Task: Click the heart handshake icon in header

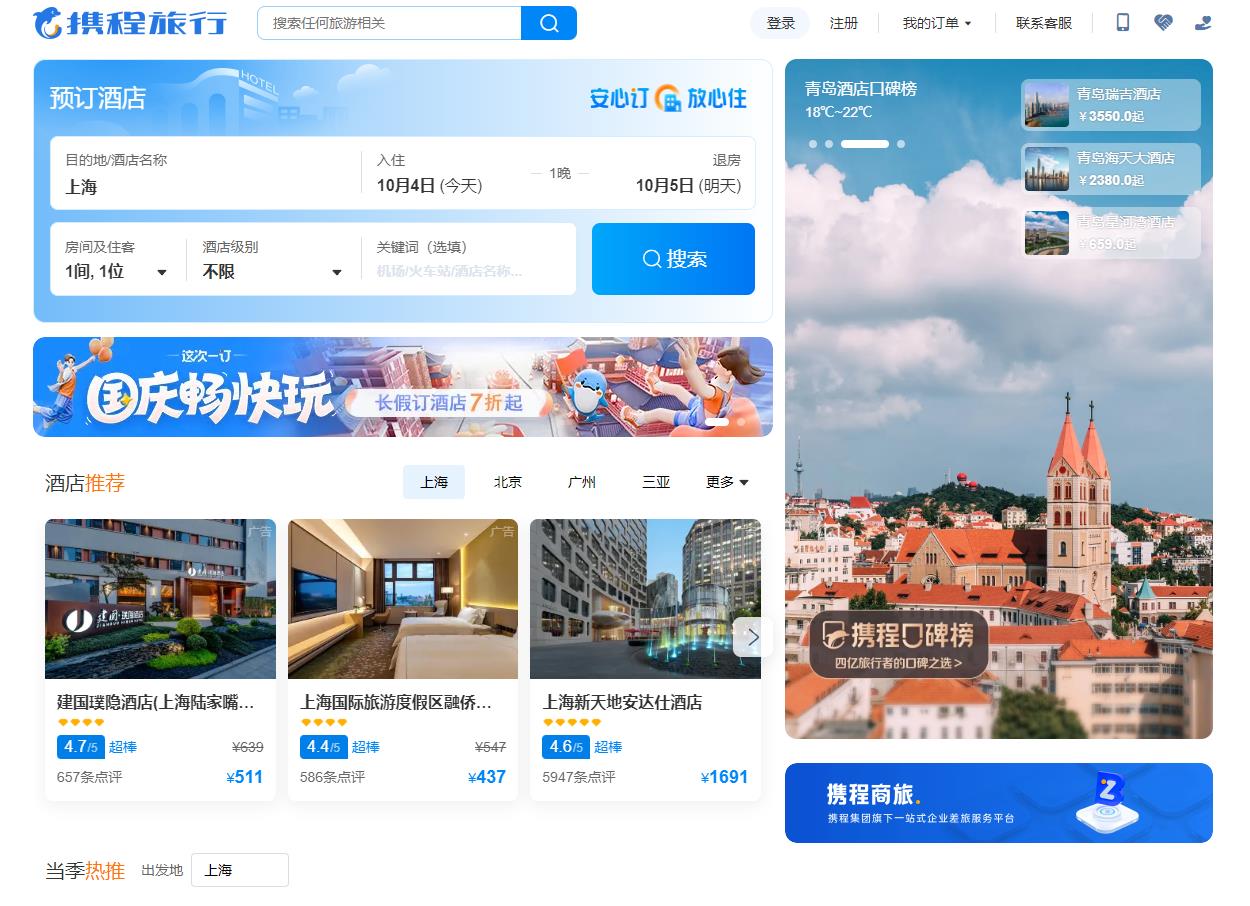Action: [1163, 22]
